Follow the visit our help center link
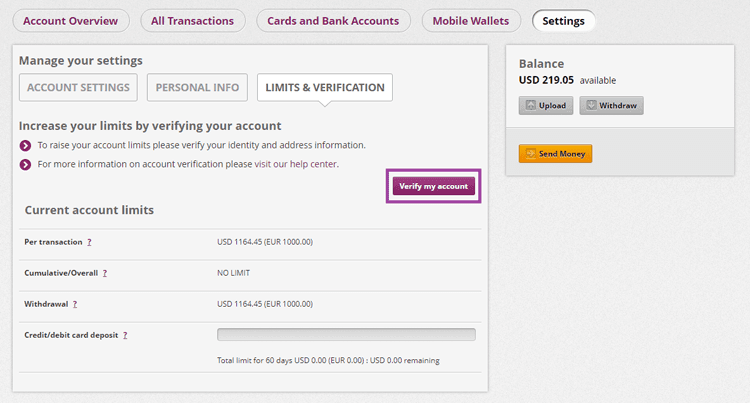 [296, 164]
